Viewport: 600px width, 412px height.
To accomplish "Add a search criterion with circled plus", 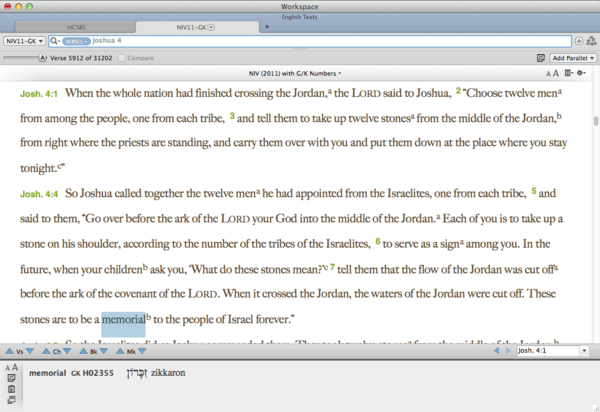I will (x=579, y=41).
